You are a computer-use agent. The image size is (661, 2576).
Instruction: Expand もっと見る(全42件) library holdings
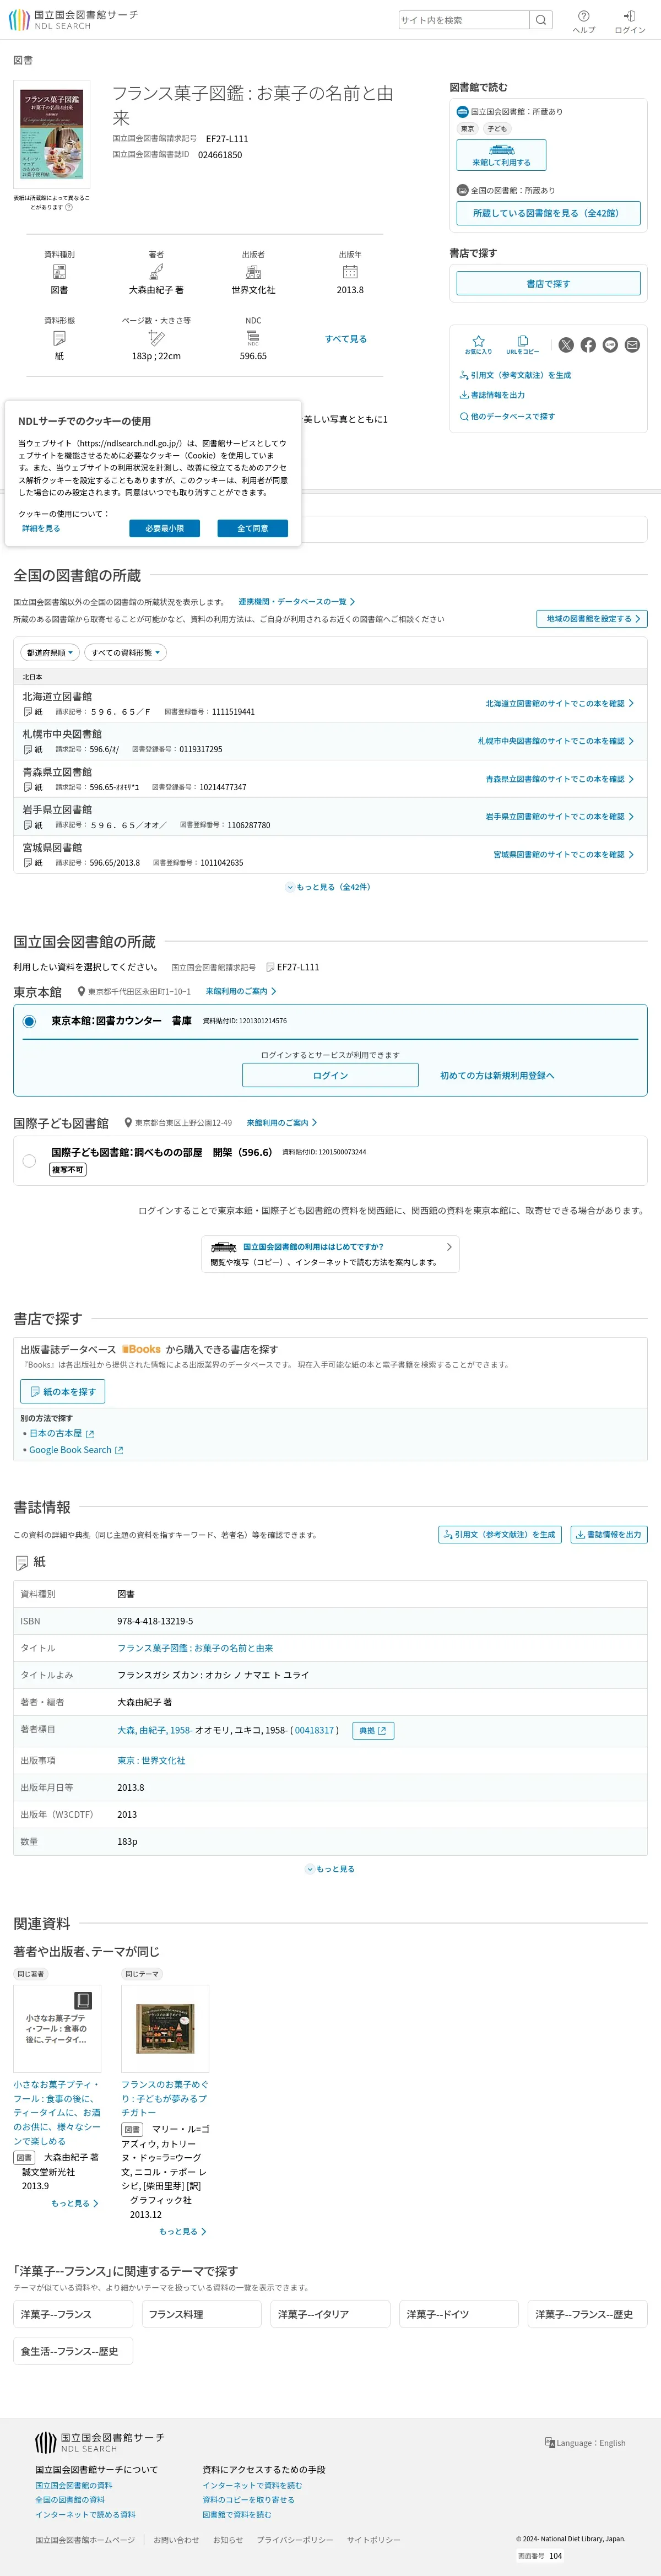coord(330,887)
